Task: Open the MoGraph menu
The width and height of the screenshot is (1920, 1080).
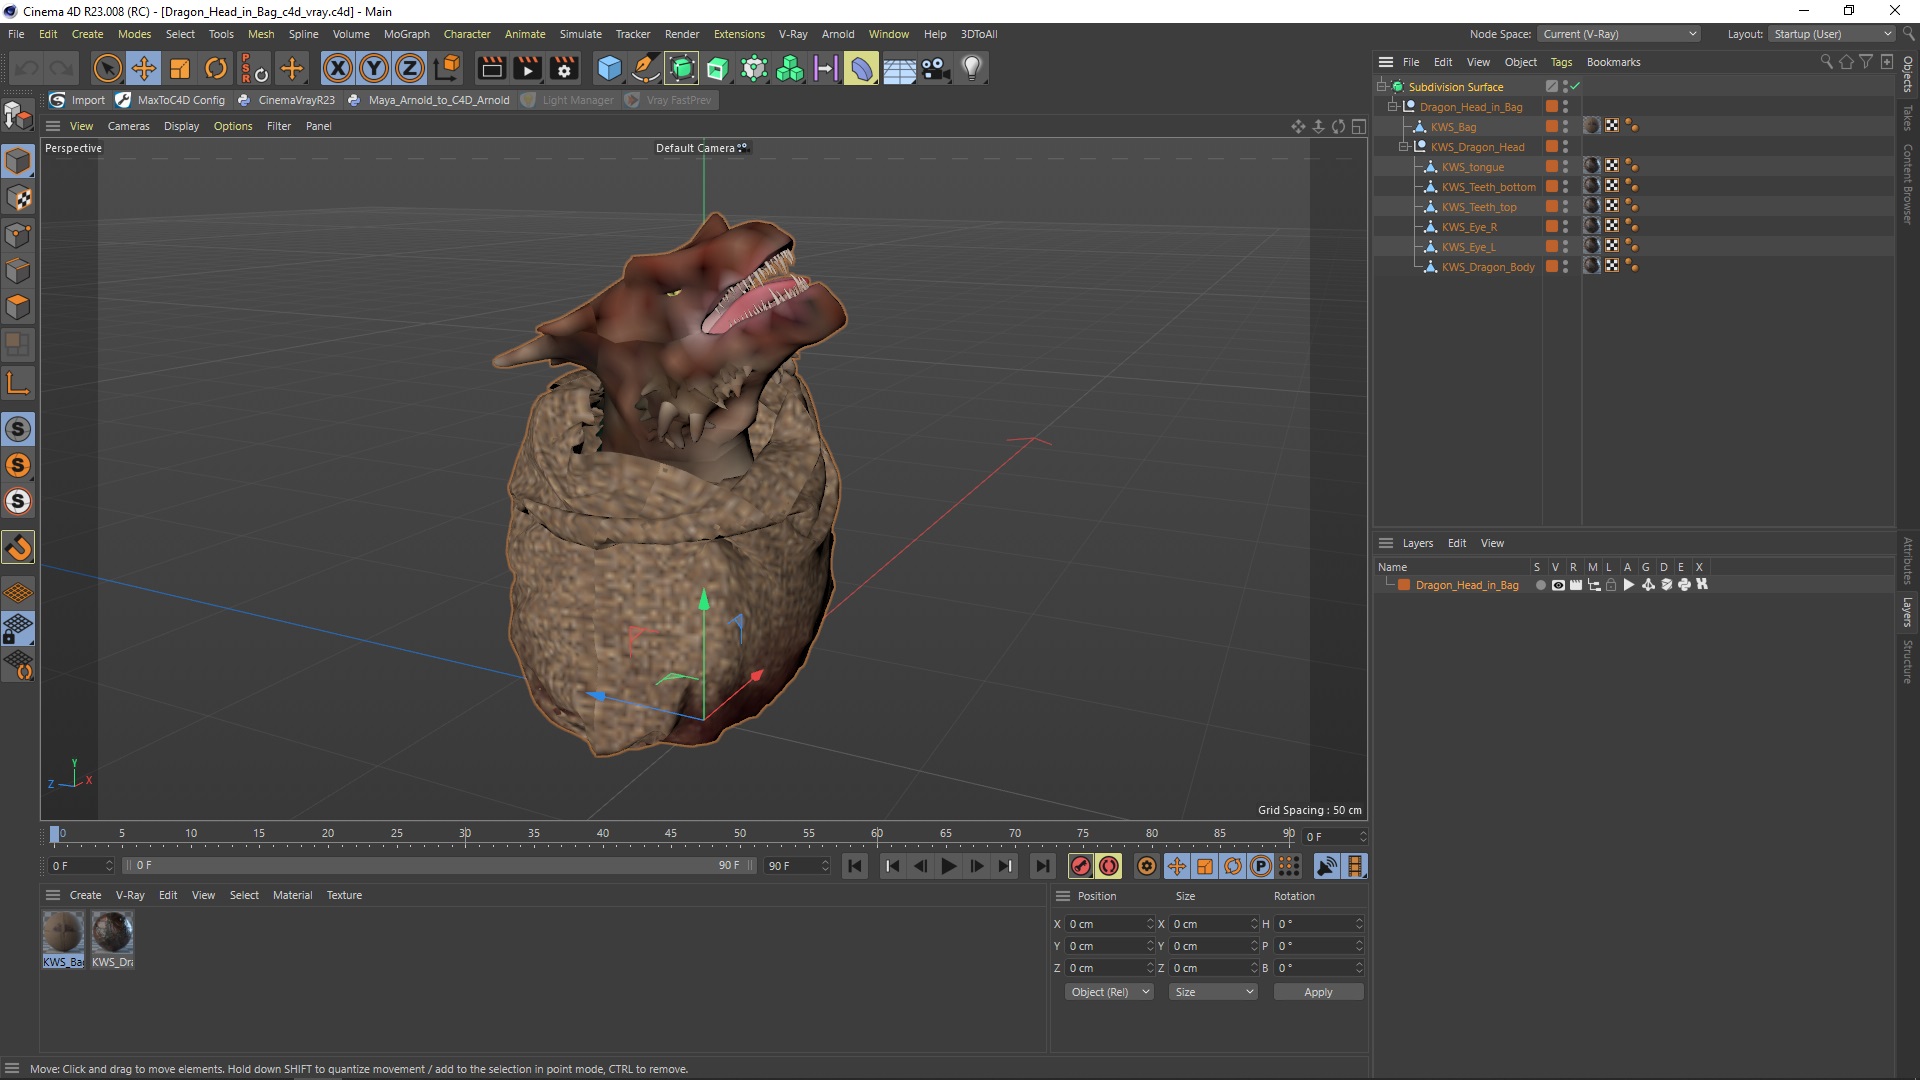Action: click(407, 34)
